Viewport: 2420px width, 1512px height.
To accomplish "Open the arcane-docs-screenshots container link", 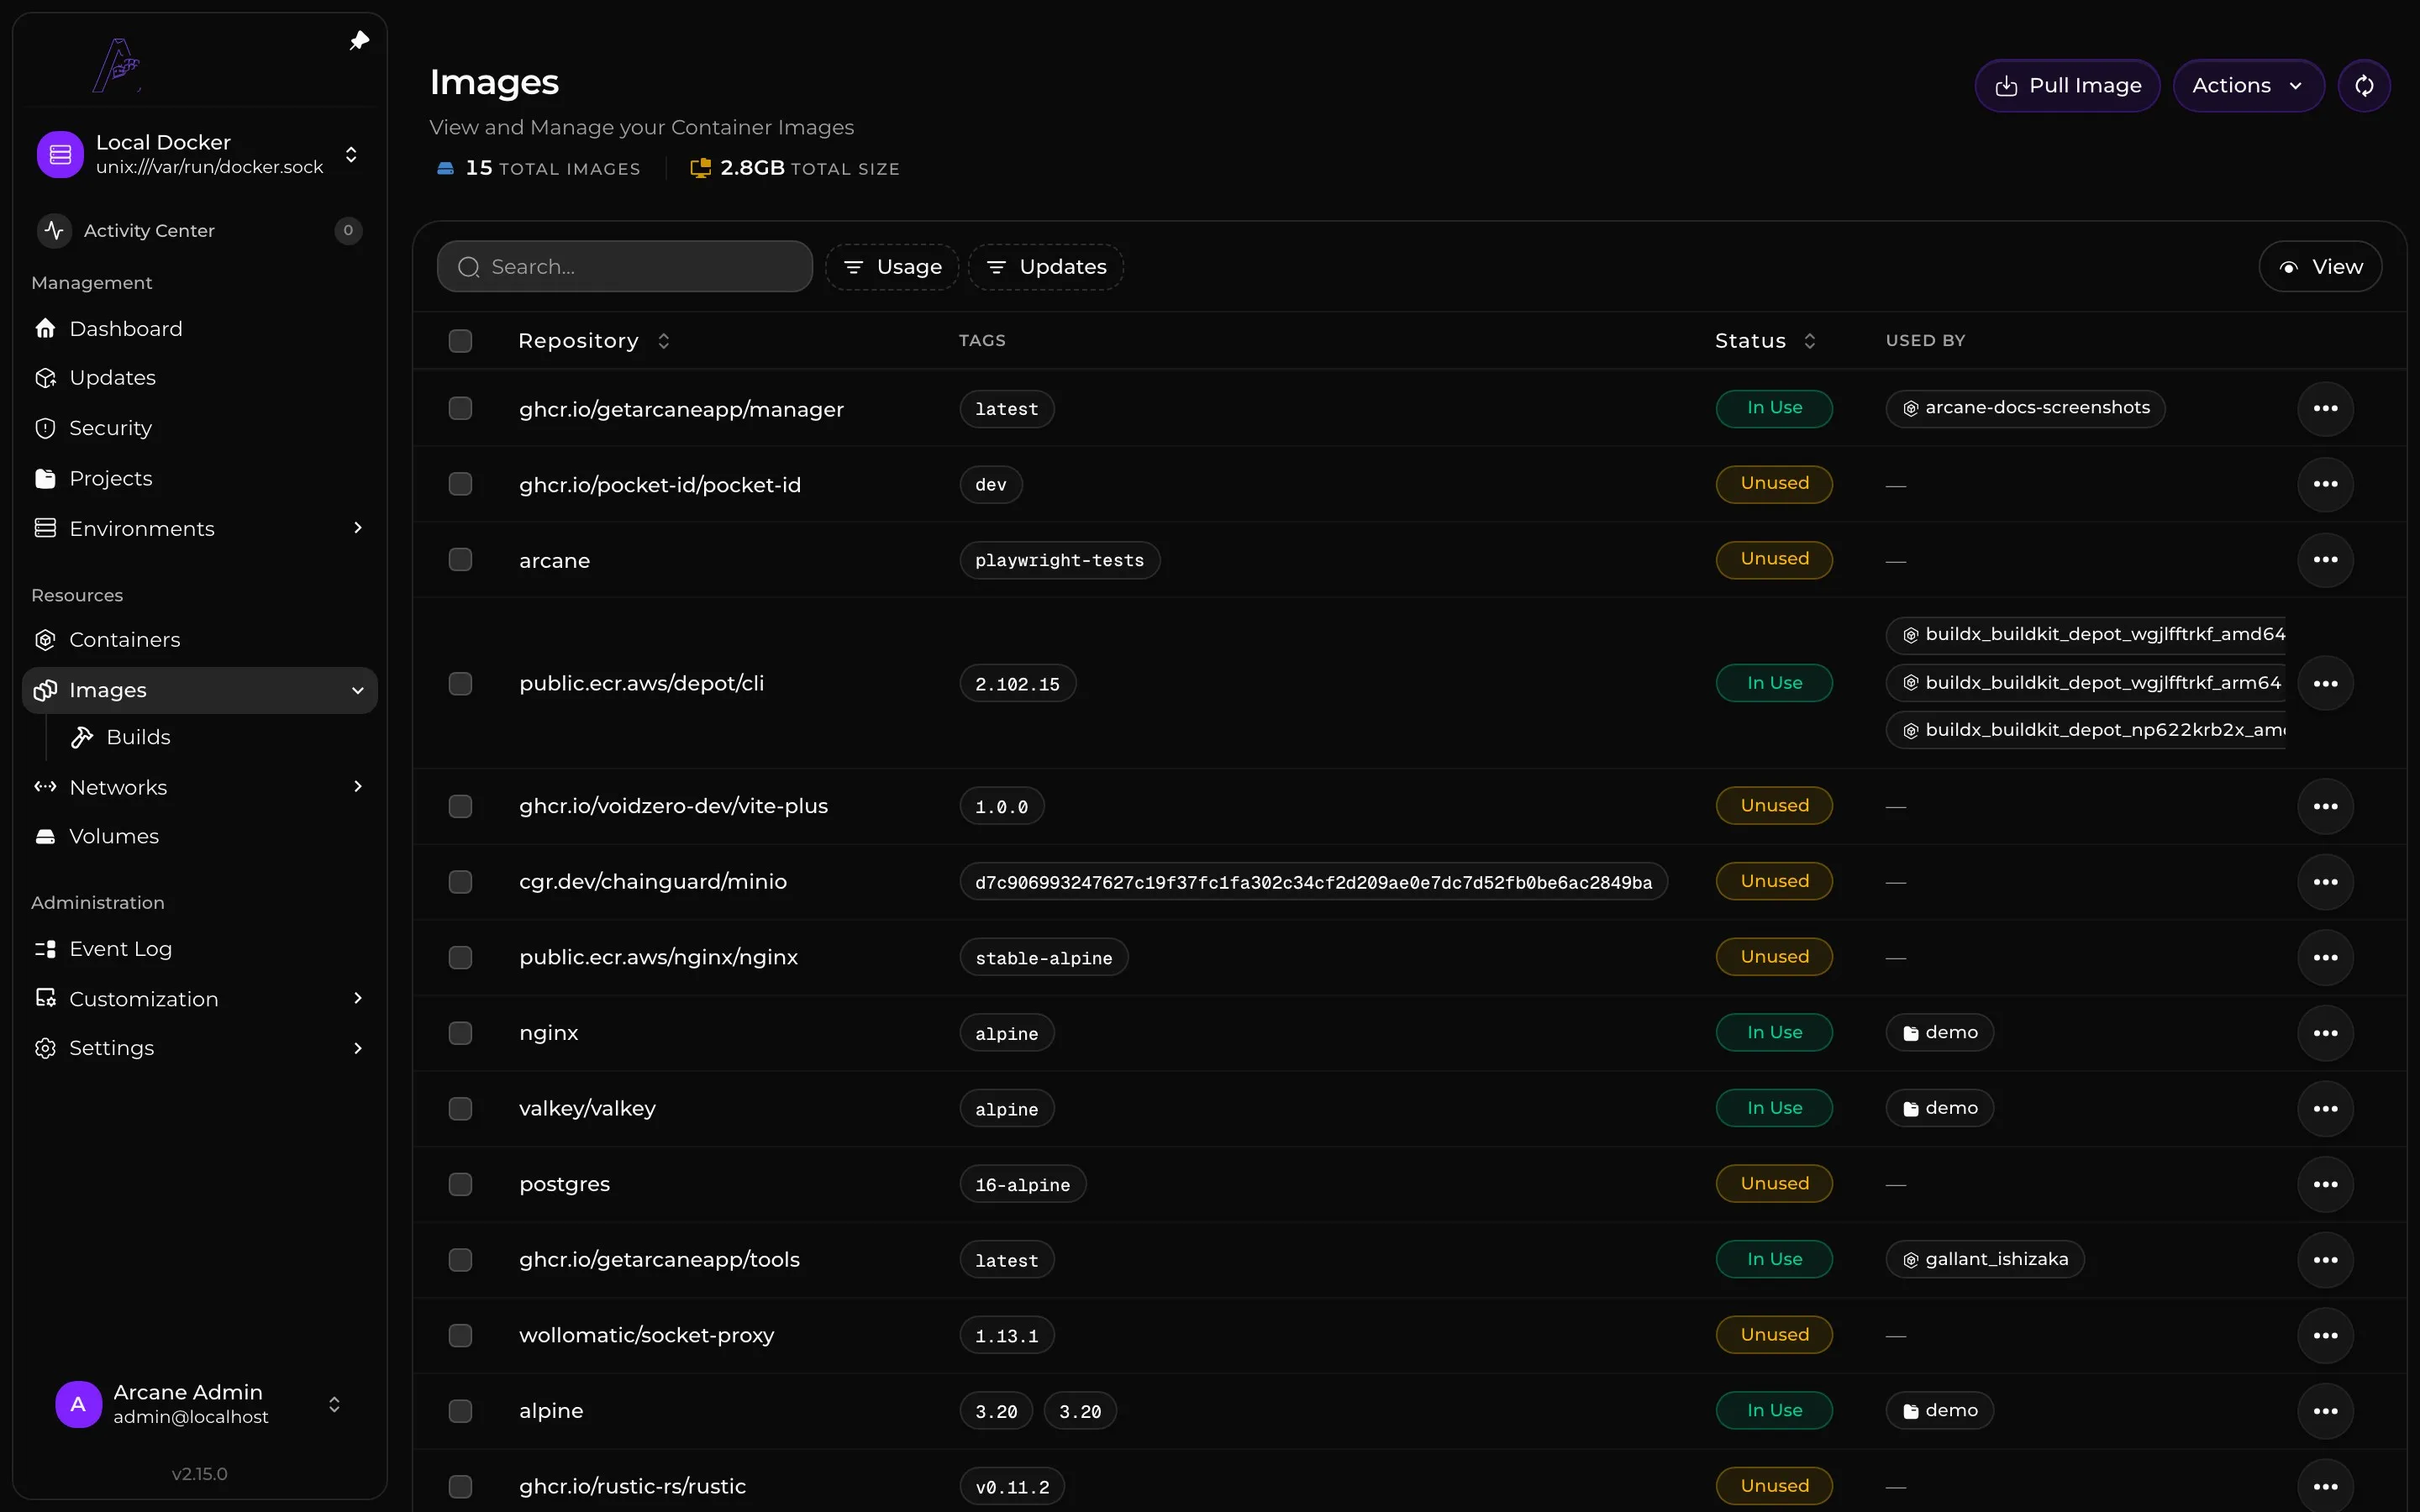I will click(2025, 408).
